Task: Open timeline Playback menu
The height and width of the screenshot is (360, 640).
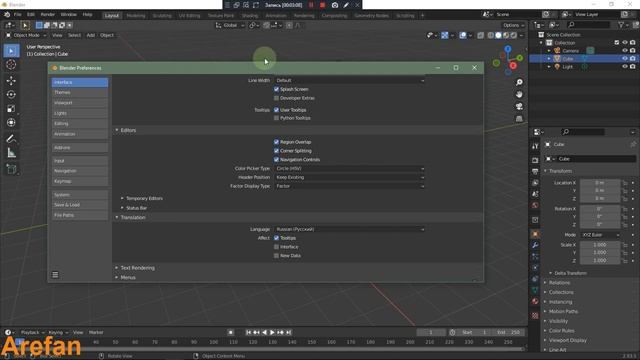Action: coord(32,333)
